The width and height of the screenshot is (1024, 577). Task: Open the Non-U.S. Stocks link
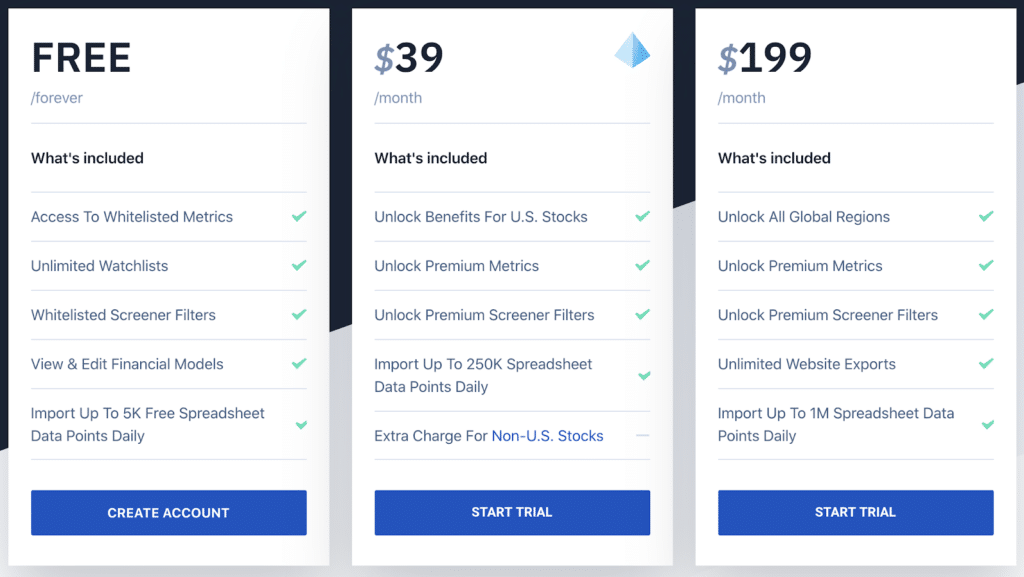[549, 436]
